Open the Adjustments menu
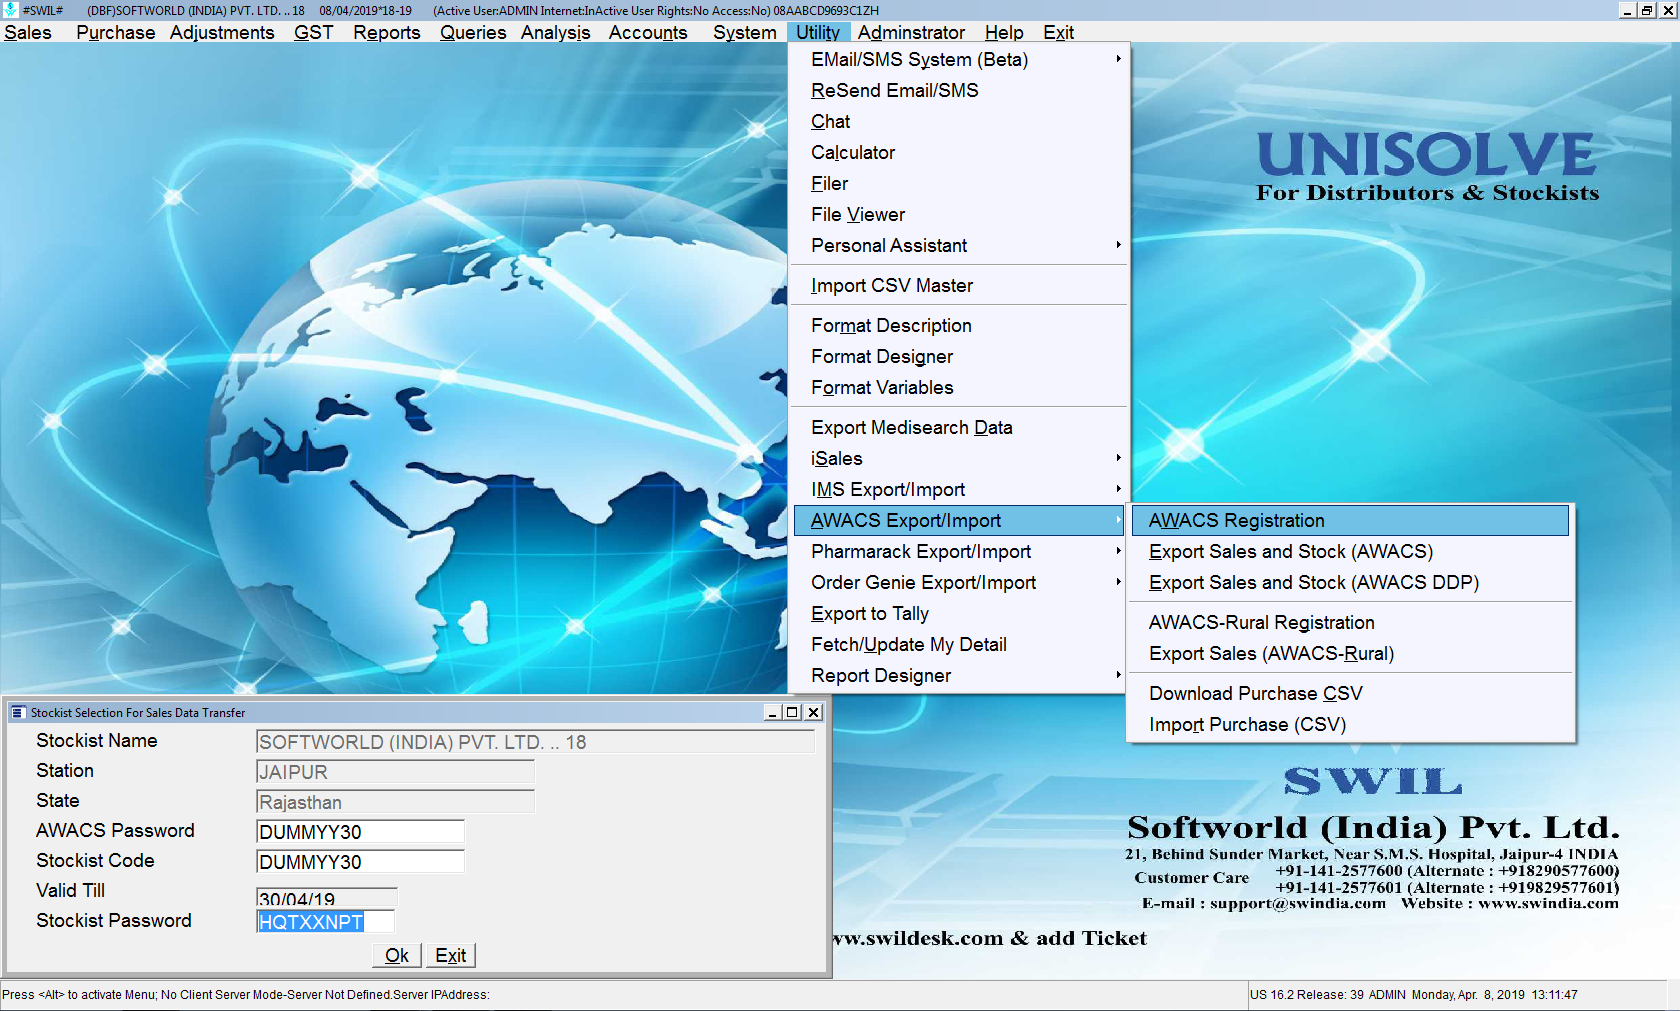The width and height of the screenshot is (1680, 1011). (x=222, y=32)
